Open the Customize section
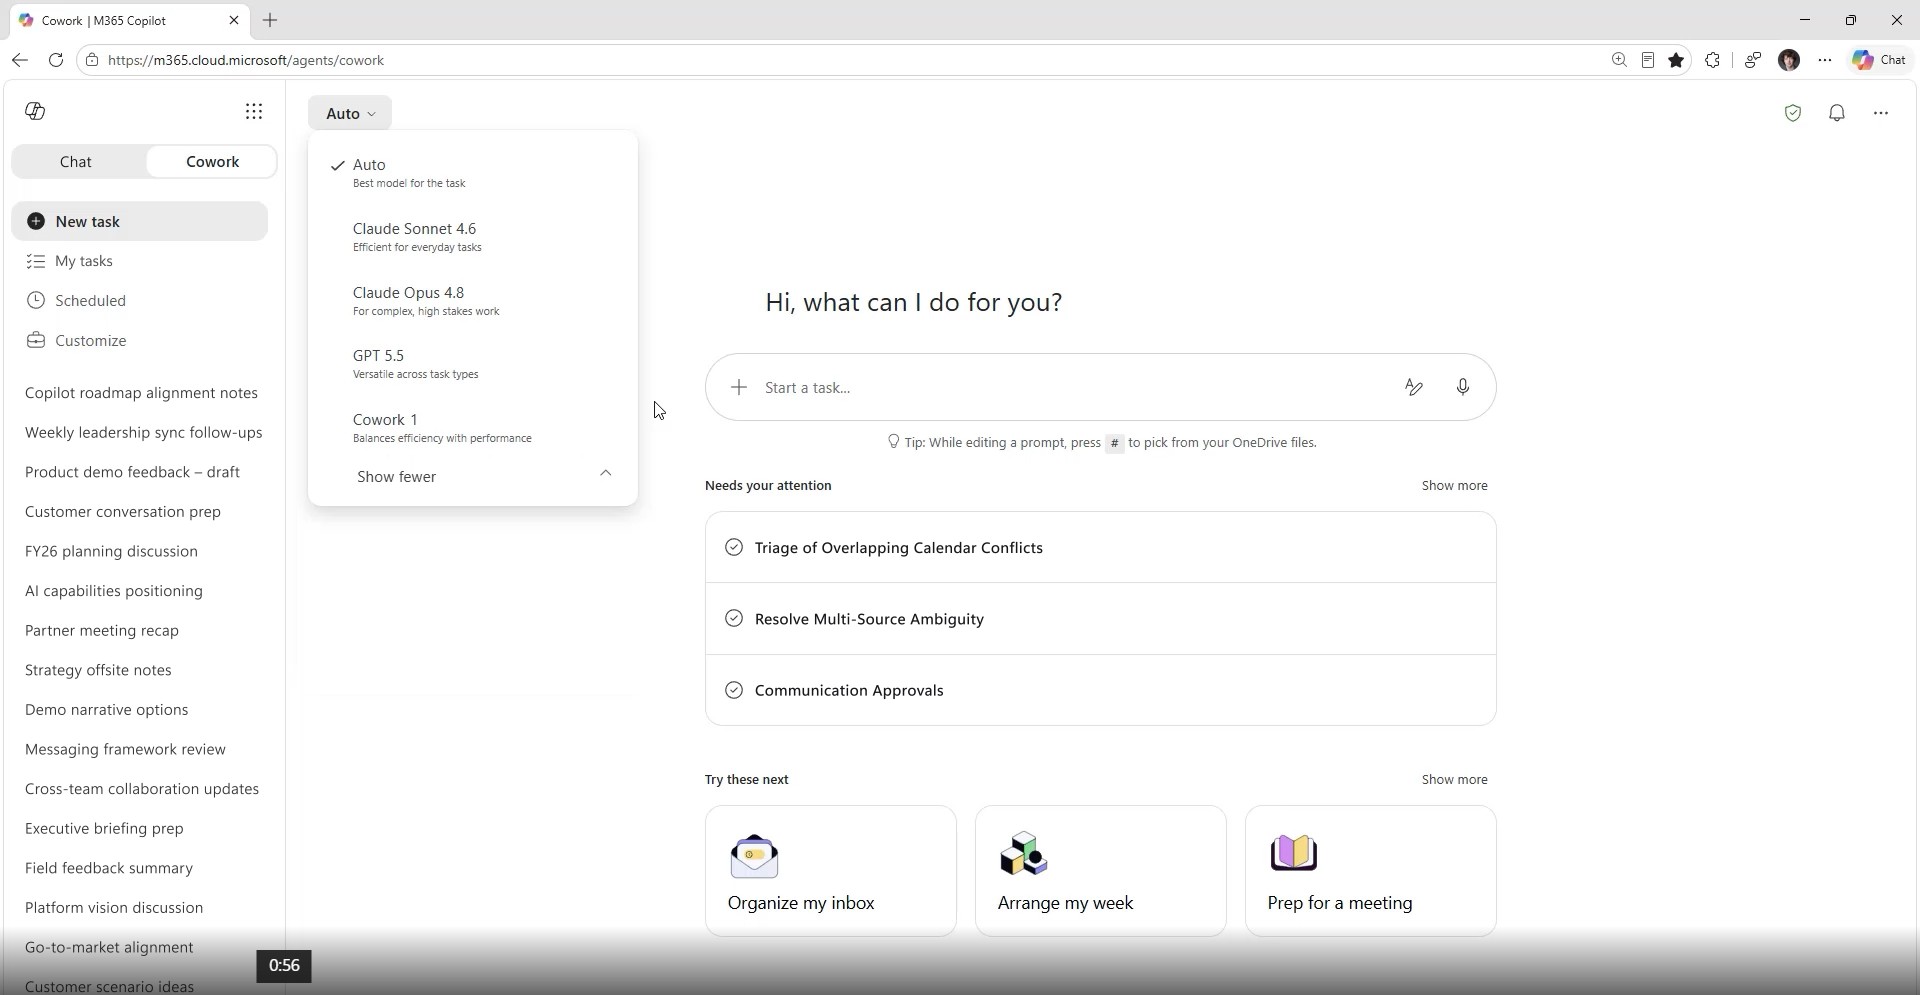Image resolution: width=1920 pixels, height=995 pixels. (x=140, y=340)
